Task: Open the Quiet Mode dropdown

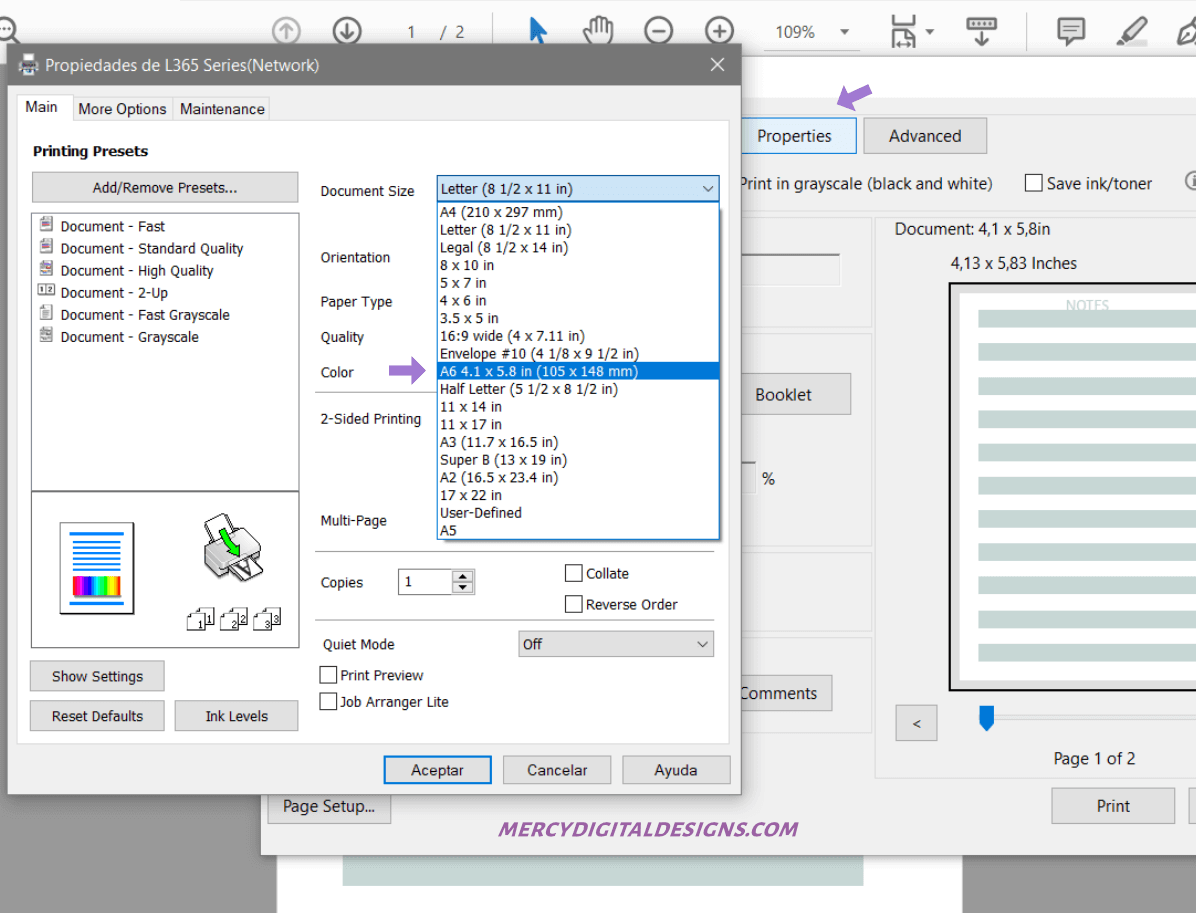Action: point(615,644)
